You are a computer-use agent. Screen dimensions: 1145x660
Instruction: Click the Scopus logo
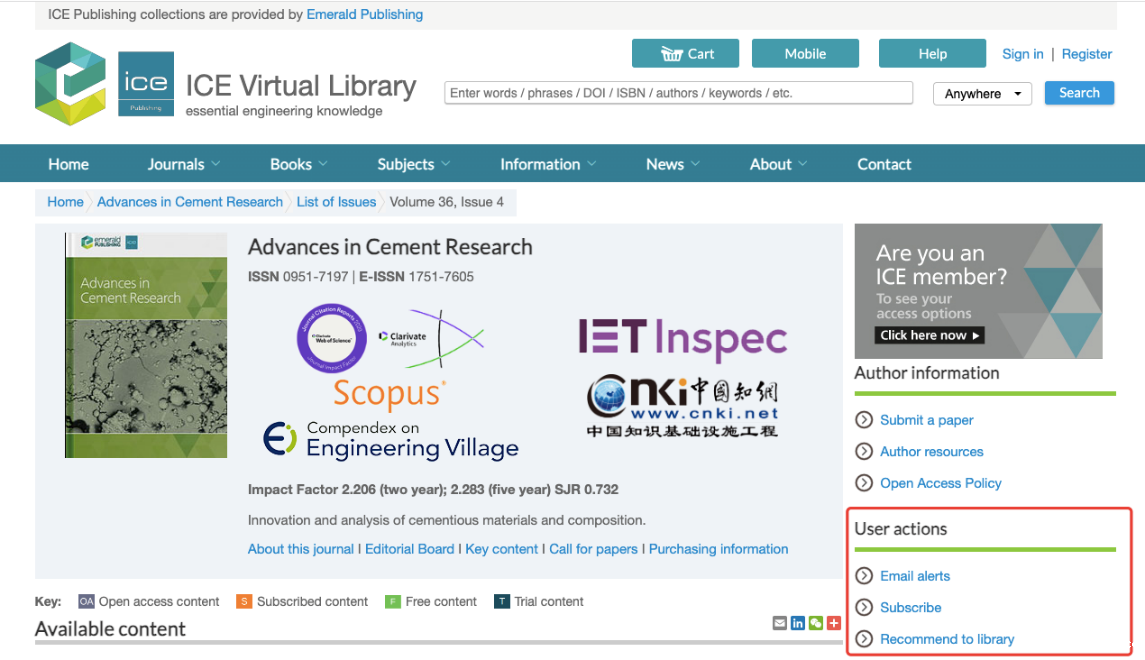coord(389,394)
